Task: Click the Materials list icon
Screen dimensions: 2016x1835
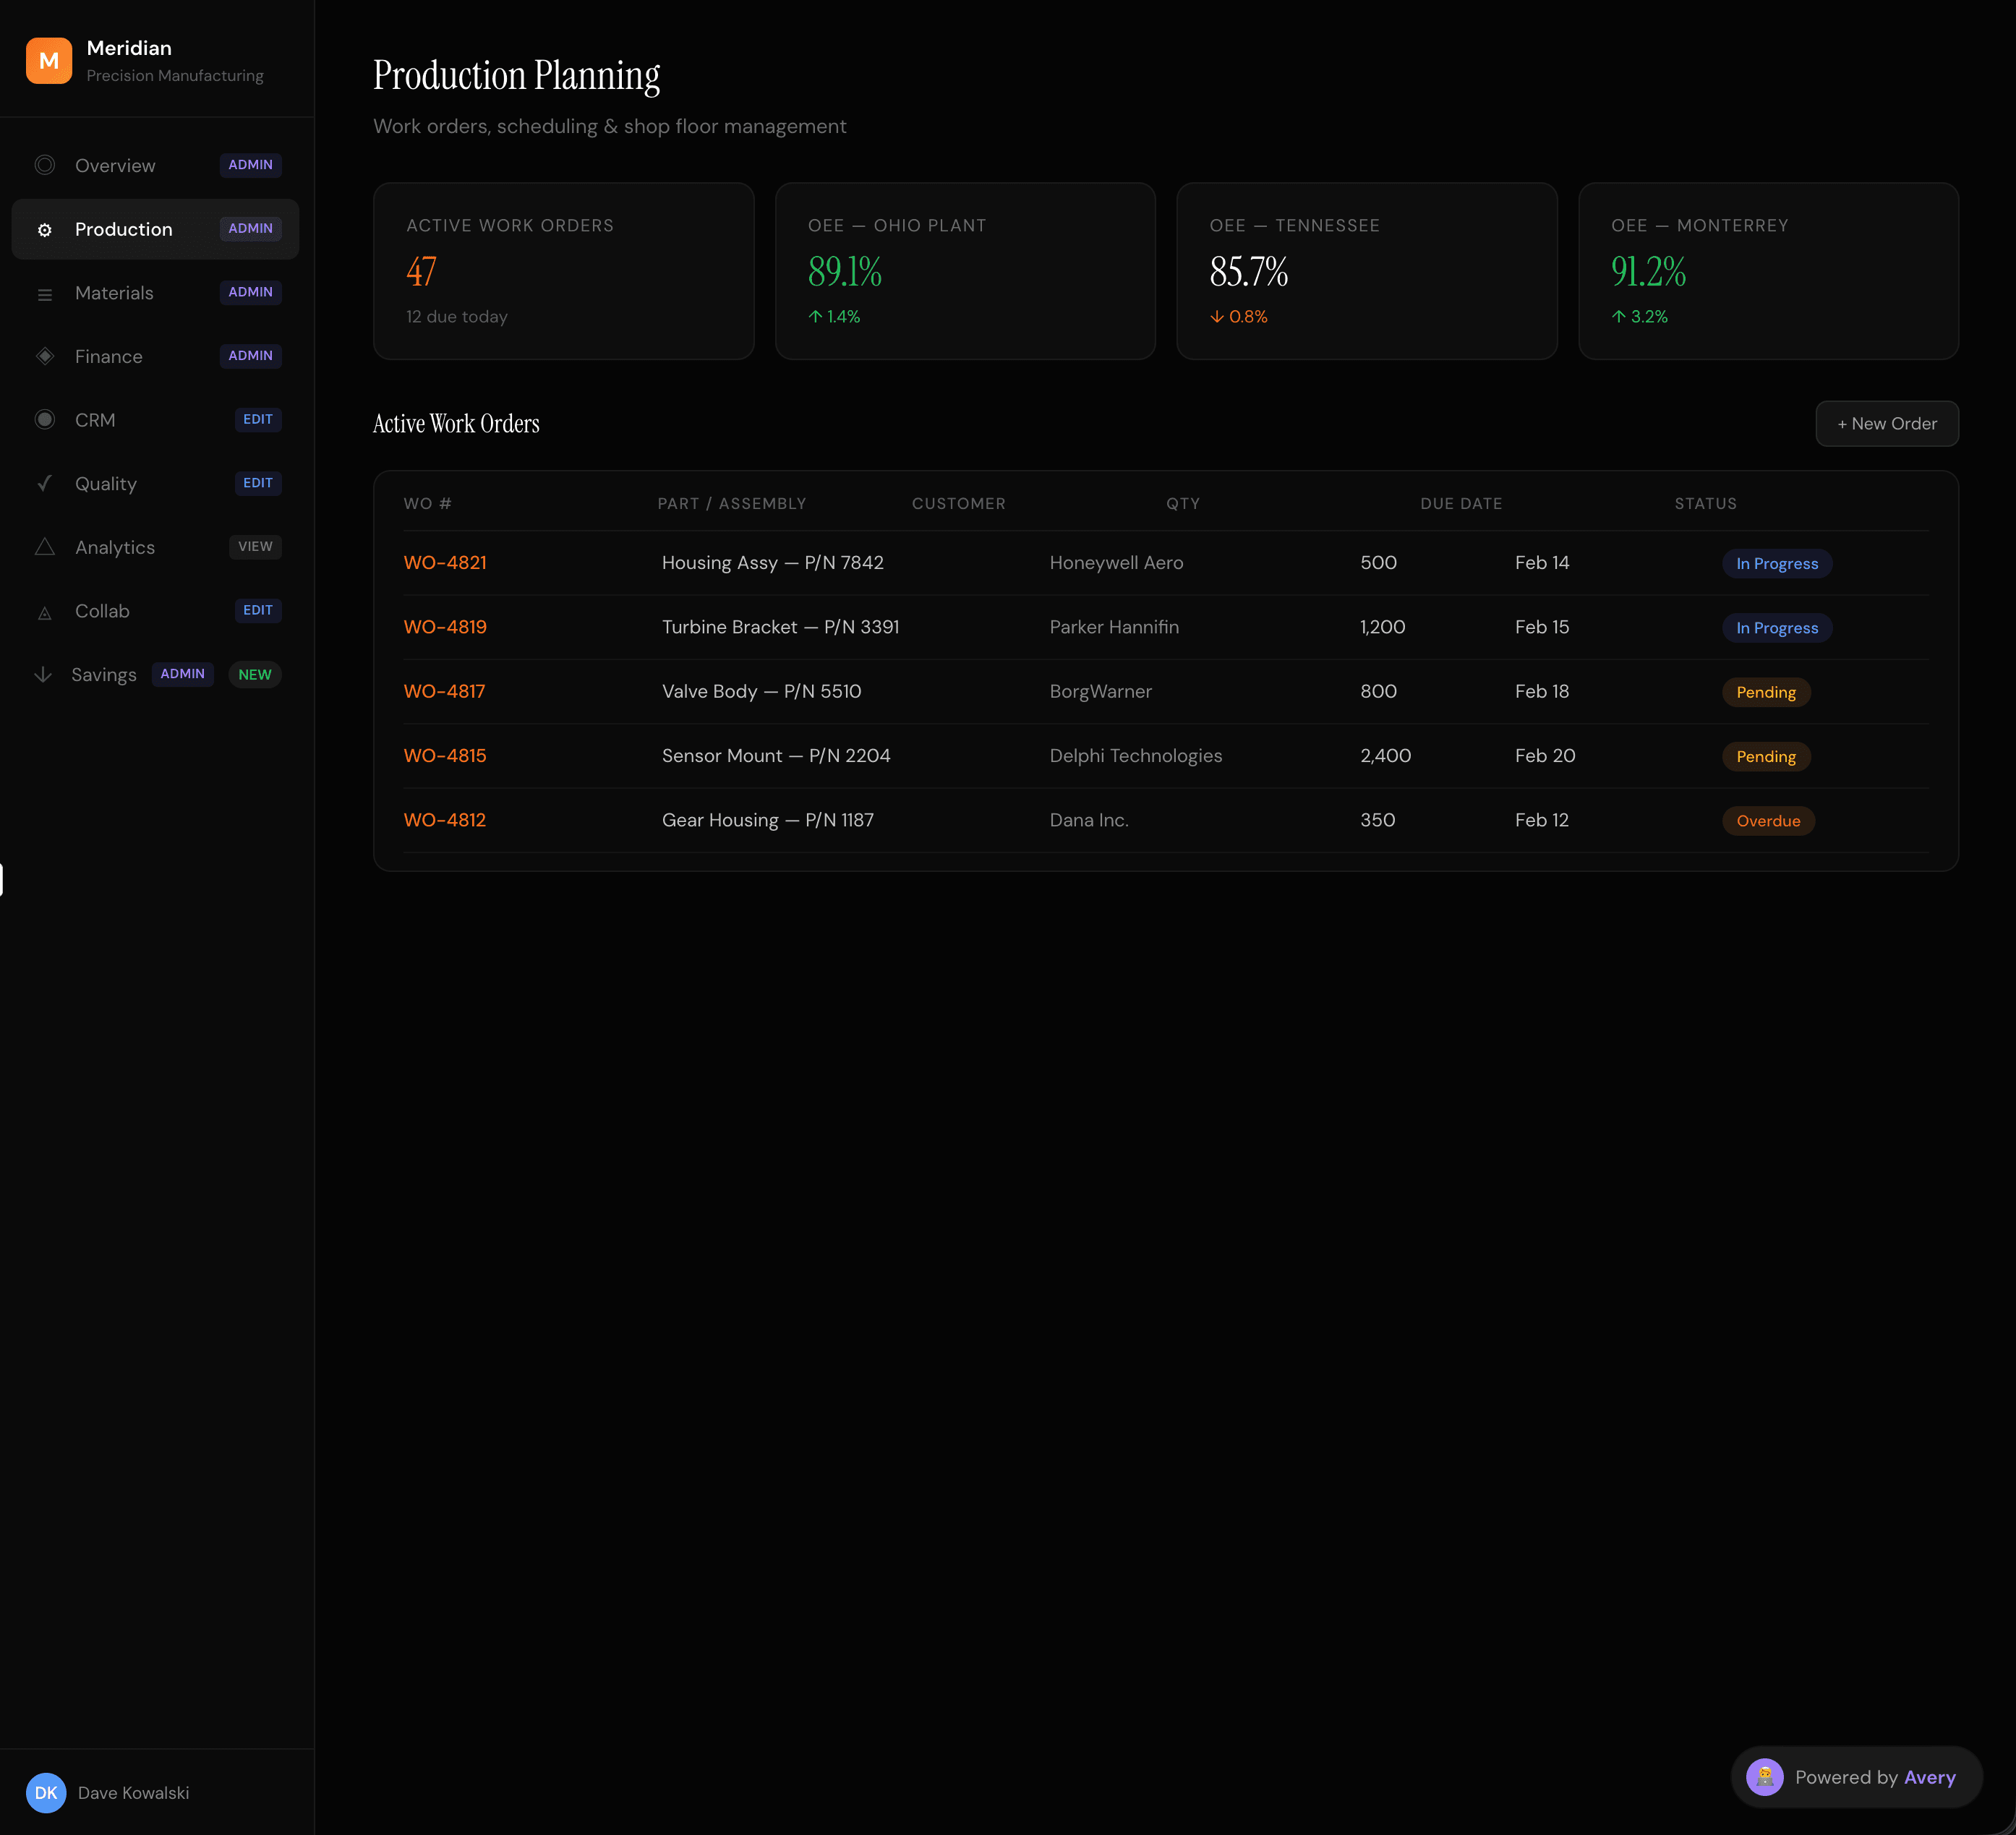Action: pyautogui.click(x=45, y=294)
